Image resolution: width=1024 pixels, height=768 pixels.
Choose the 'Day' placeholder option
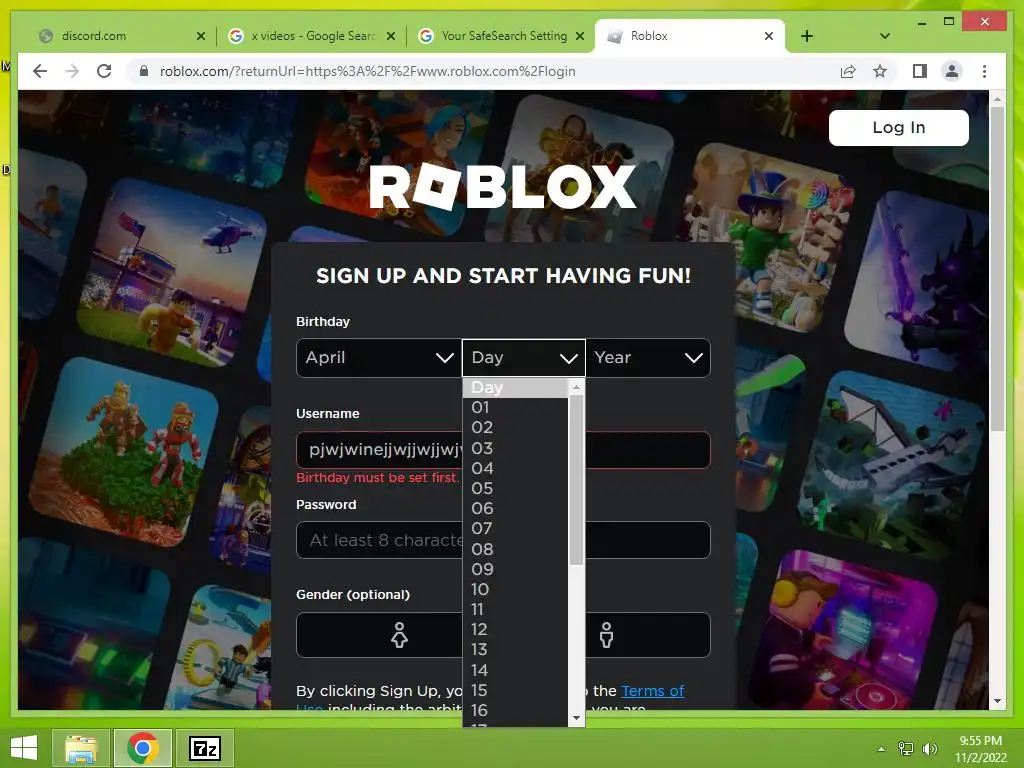click(x=515, y=387)
